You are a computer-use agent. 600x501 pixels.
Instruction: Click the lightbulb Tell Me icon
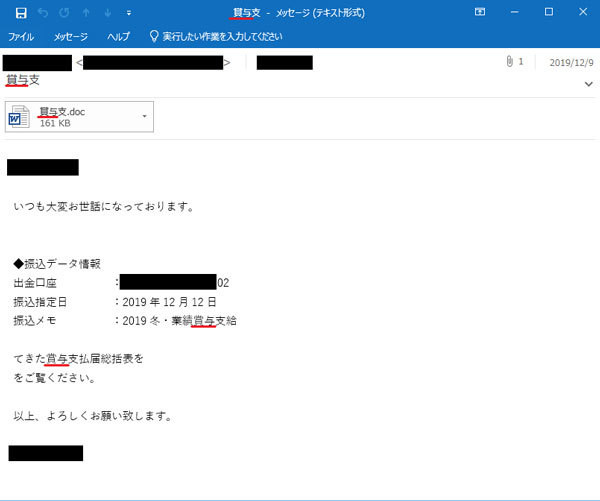[x=154, y=36]
